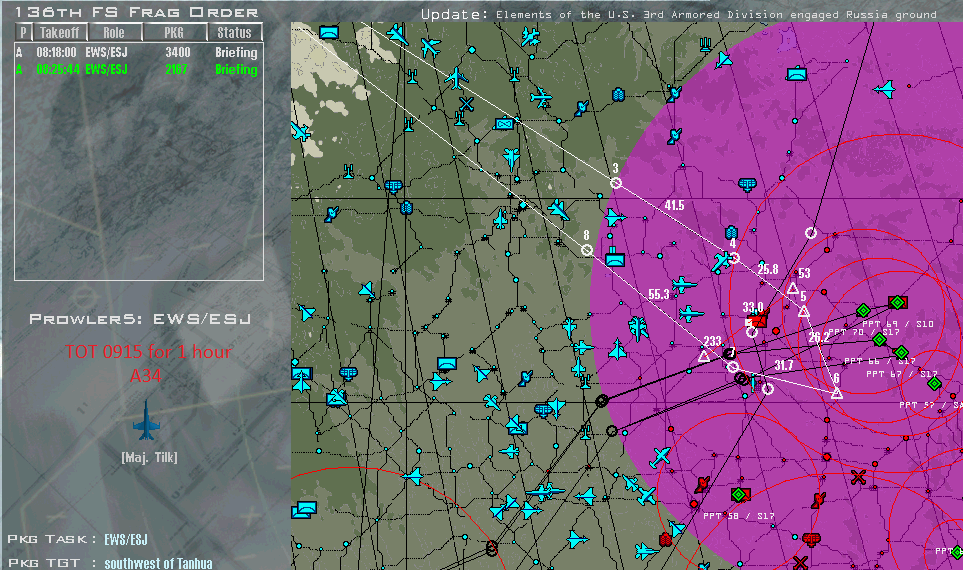Click the green diamond left of PPT 58 red square

(x=739, y=494)
